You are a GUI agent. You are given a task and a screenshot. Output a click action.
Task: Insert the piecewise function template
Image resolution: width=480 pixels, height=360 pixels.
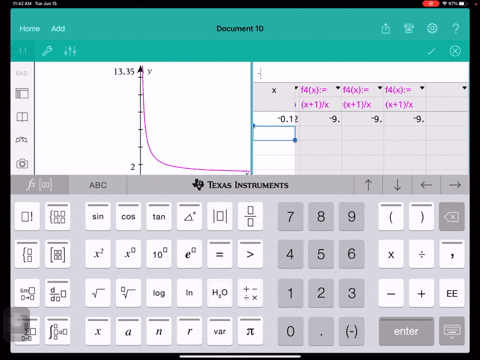click(x=27, y=254)
